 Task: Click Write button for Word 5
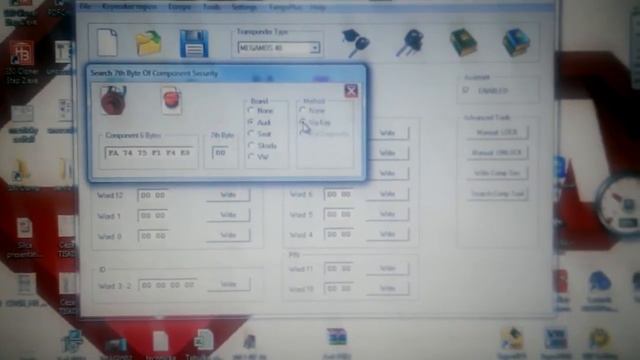[x=387, y=213]
